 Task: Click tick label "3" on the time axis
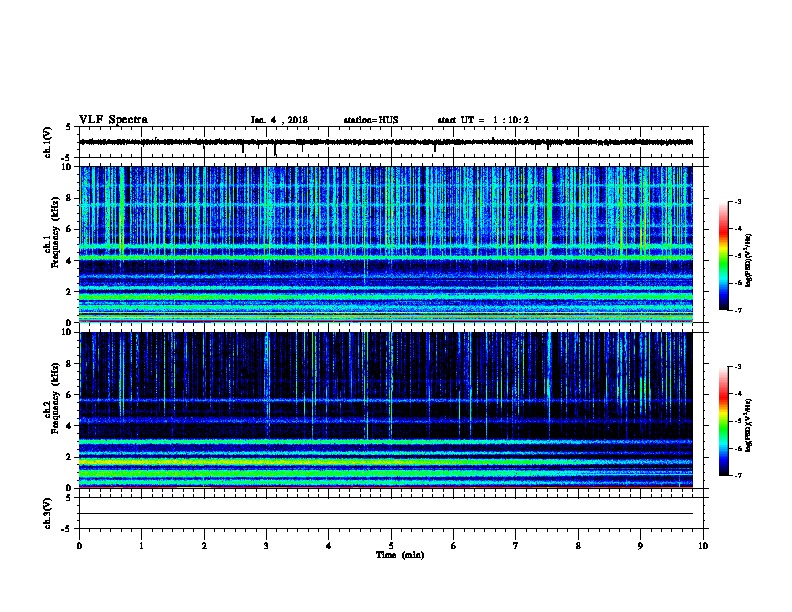click(x=266, y=546)
